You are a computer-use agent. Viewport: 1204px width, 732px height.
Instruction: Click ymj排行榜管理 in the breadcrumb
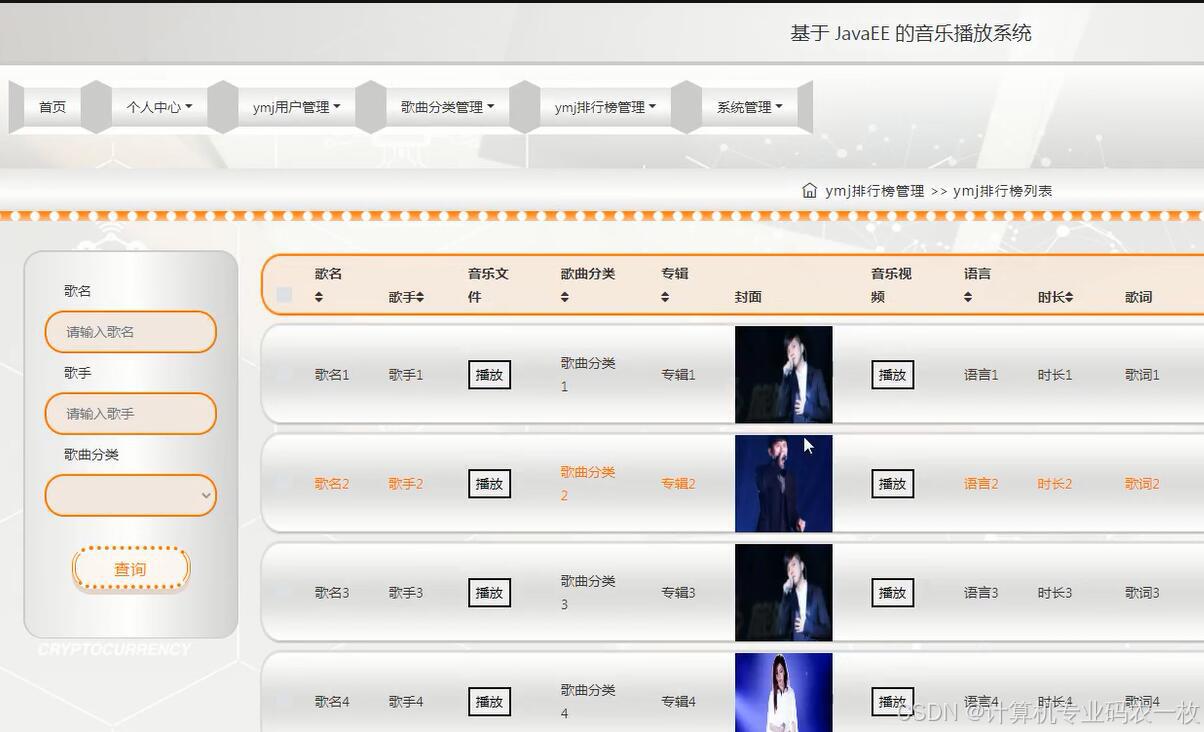pos(874,191)
